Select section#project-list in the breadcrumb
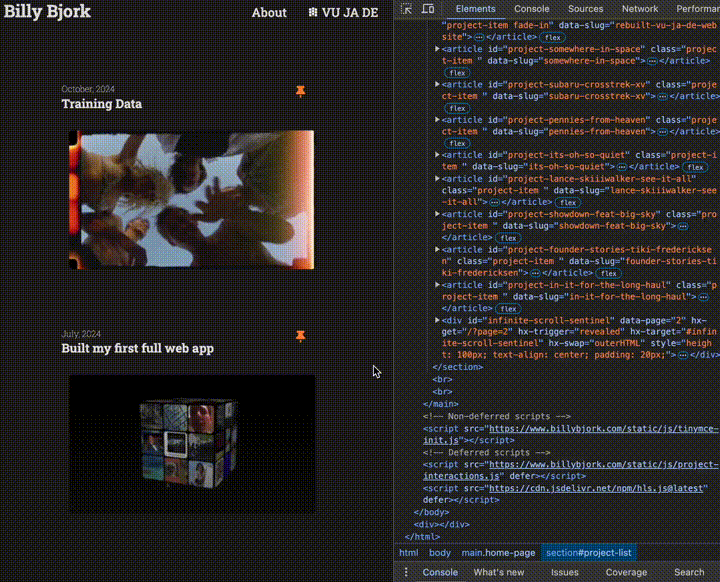Screen dimensions: 720x582 tap(590, 552)
